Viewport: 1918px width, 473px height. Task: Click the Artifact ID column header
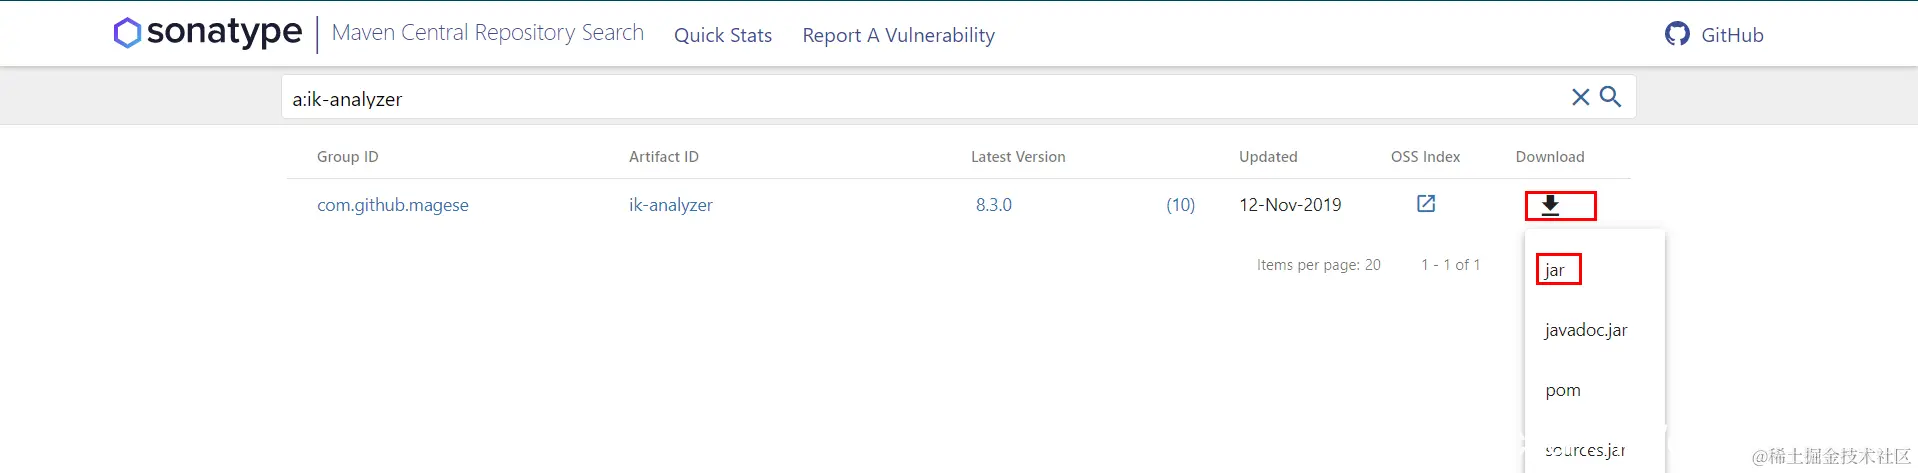(x=664, y=157)
